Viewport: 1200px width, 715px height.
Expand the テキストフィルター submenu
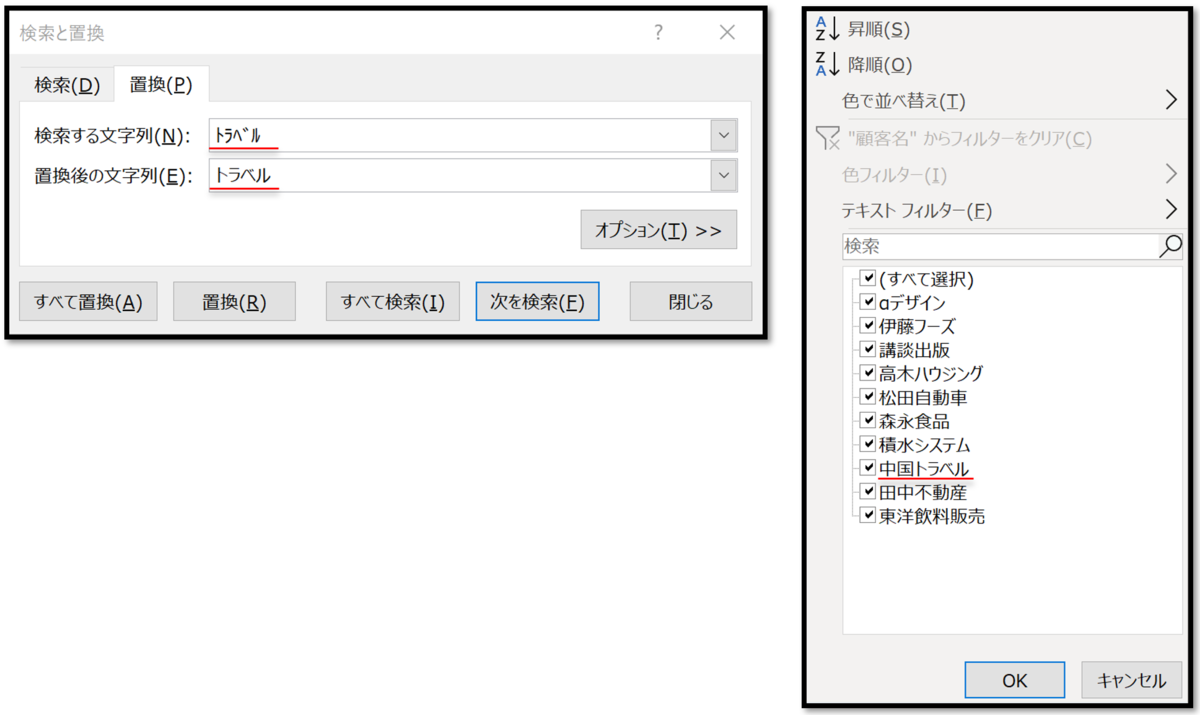[1169, 209]
